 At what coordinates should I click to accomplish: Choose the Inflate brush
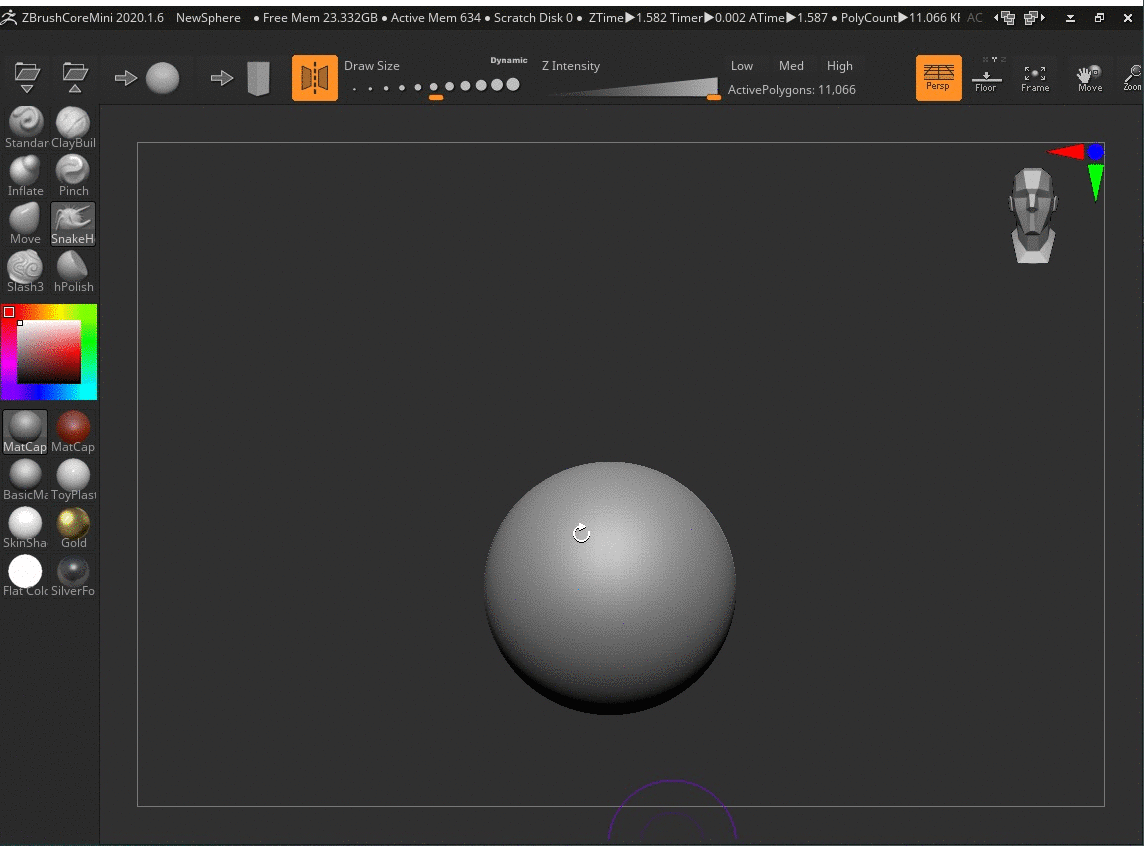point(26,173)
